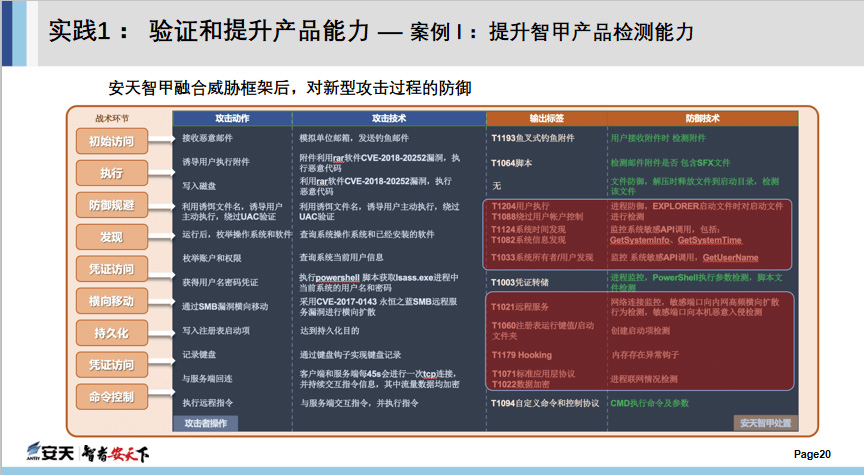Select the 获得用户名密码凭证 cell
The width and height of the screenshot is (864, 475).
[x=220, y=282]
